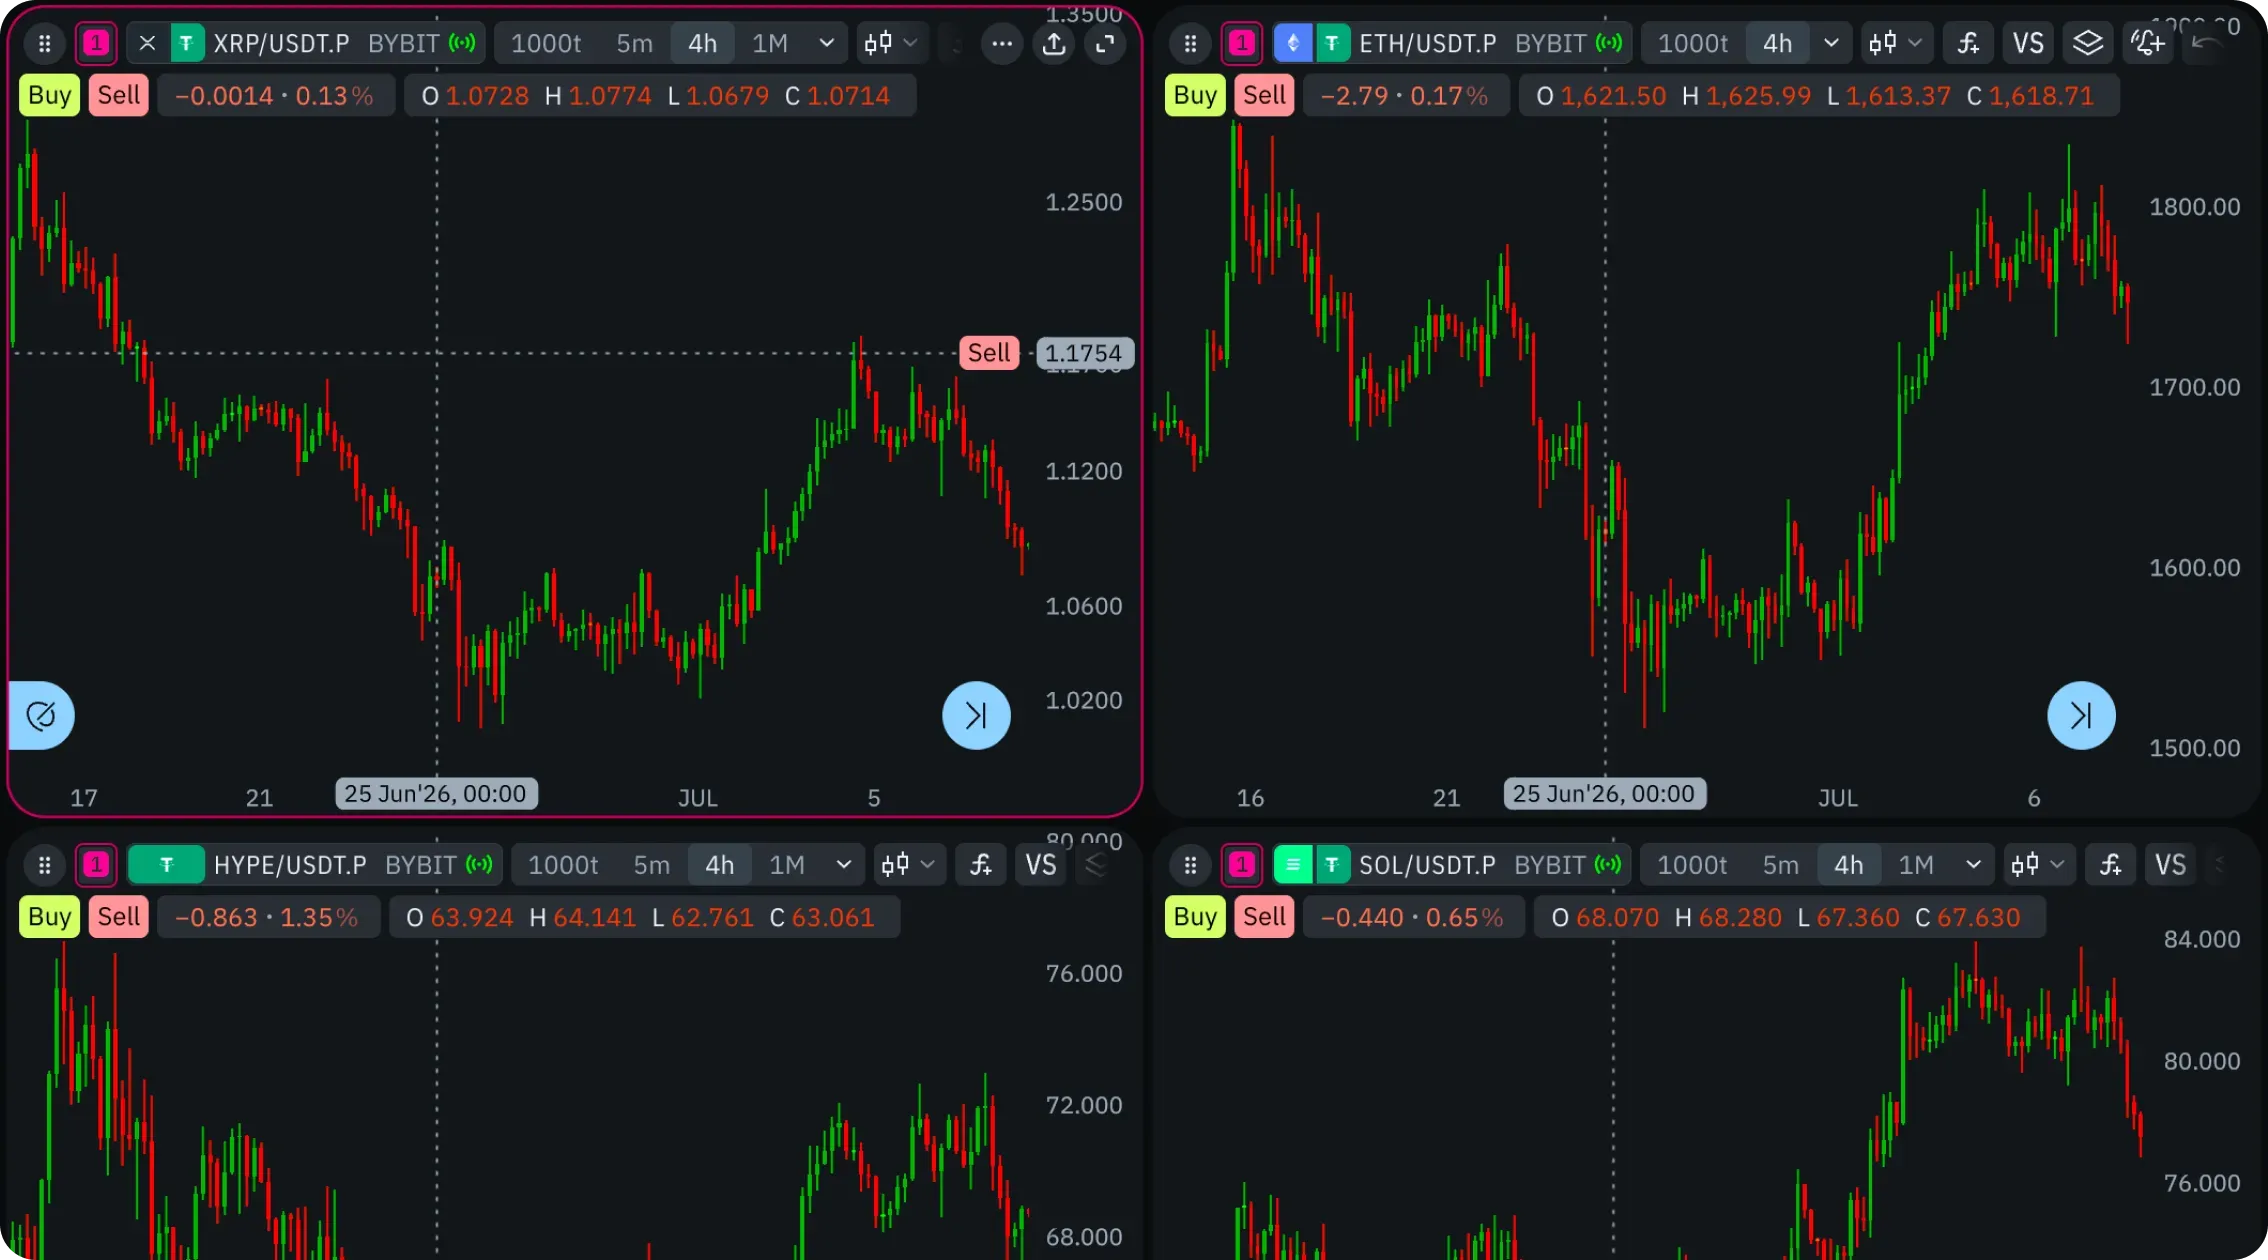Click the Buy button on ETH chart
Image resolution: width=2268 pixels, height=1260 pixels.
pyautogui.click(x=1195, y=96)
